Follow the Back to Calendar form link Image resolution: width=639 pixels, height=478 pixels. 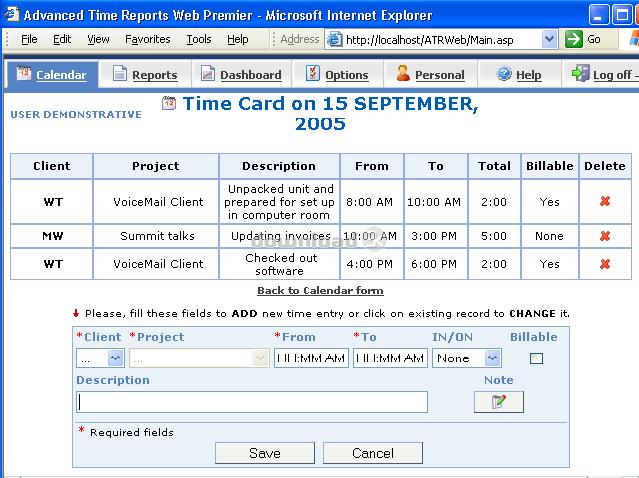(x=320, y=291)
